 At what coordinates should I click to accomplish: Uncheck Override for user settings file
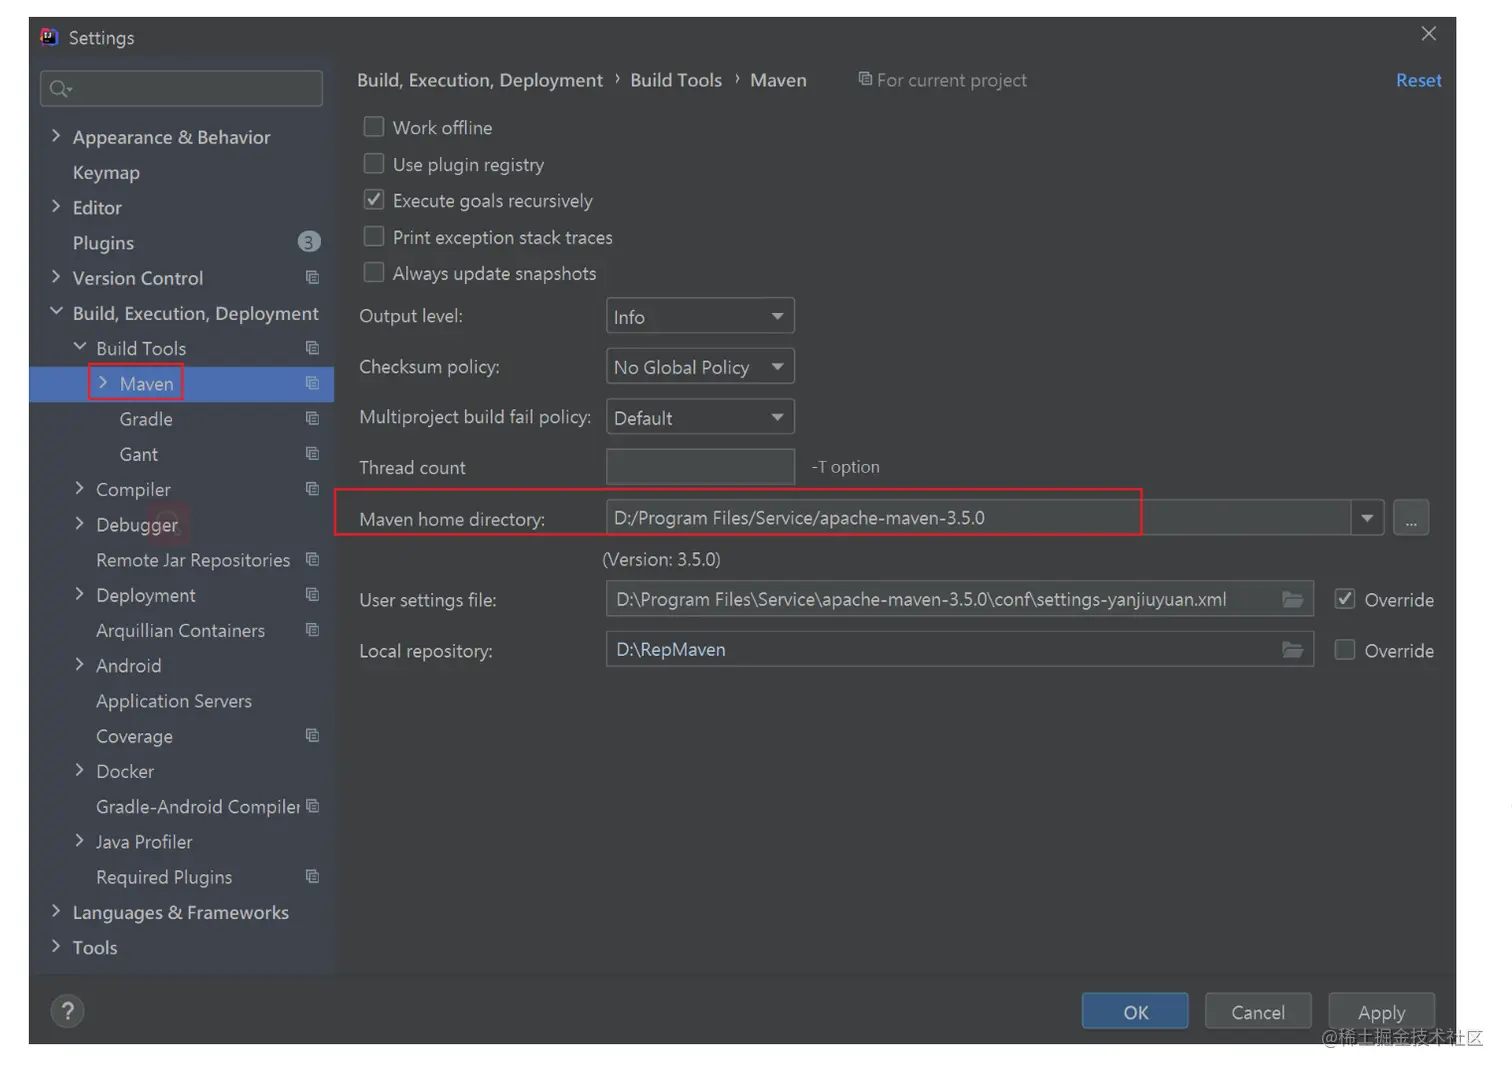coord(1345,599)
